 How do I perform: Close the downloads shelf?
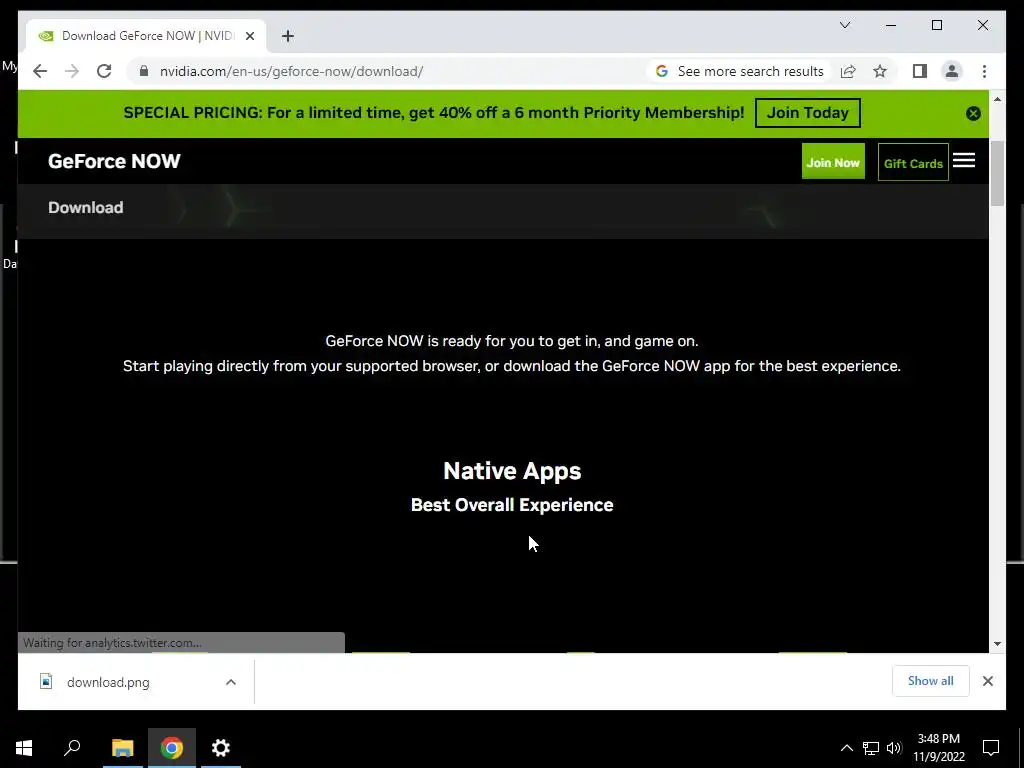click(987, 681)
